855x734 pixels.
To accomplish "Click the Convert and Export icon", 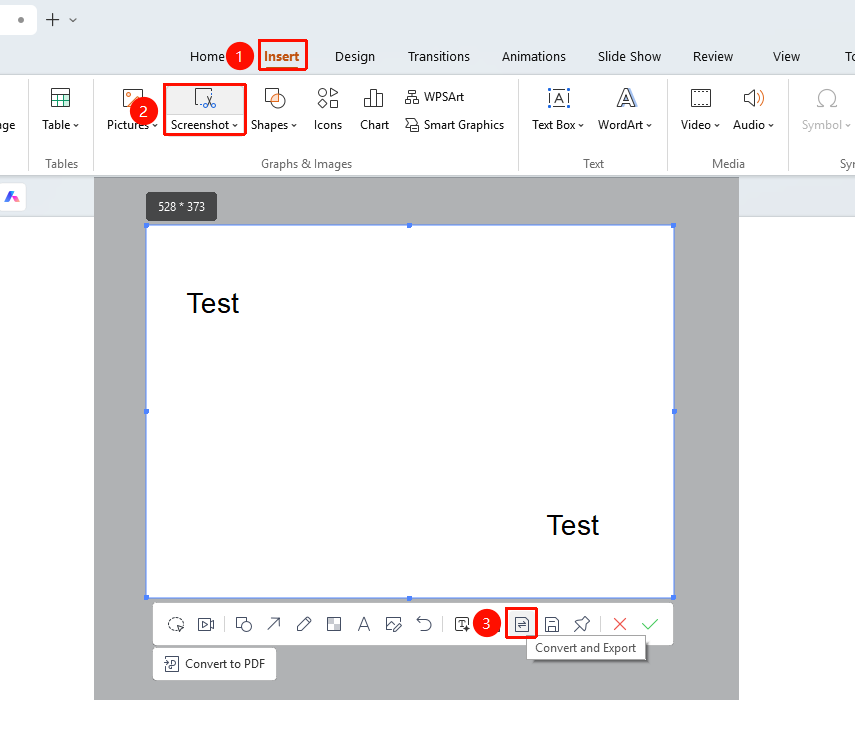I will 522,624.
